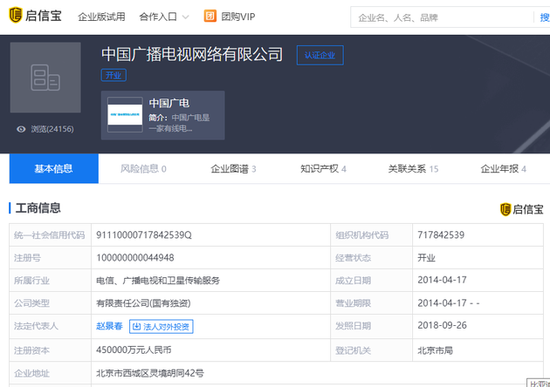Viewport: 550px width, 387px height.
Task: Click registration number 100000000044948
Action: (x=135, y=258)
